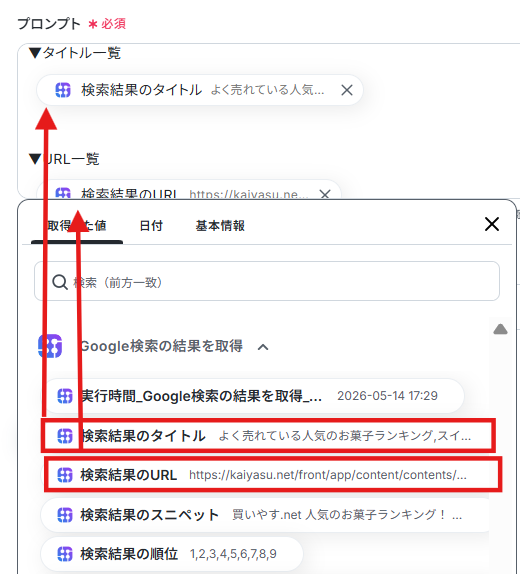Close the value picker popup

click(492, 224)
